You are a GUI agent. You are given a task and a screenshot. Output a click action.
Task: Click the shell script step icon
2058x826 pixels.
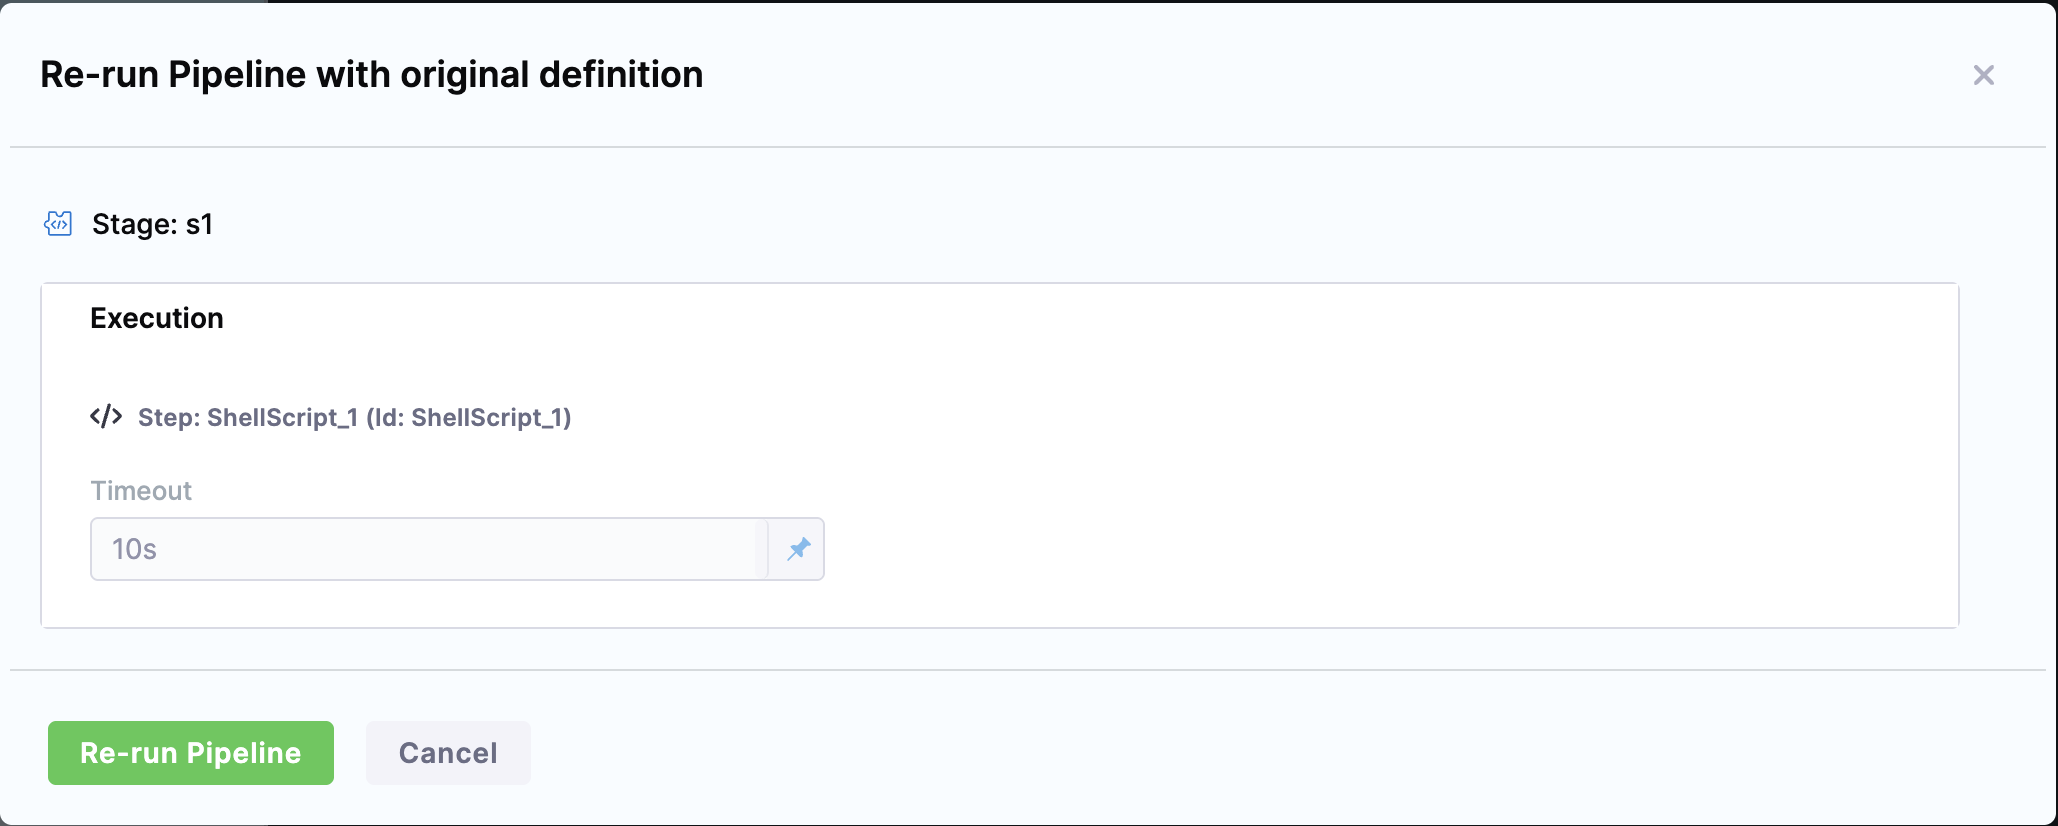pos(106,416)
